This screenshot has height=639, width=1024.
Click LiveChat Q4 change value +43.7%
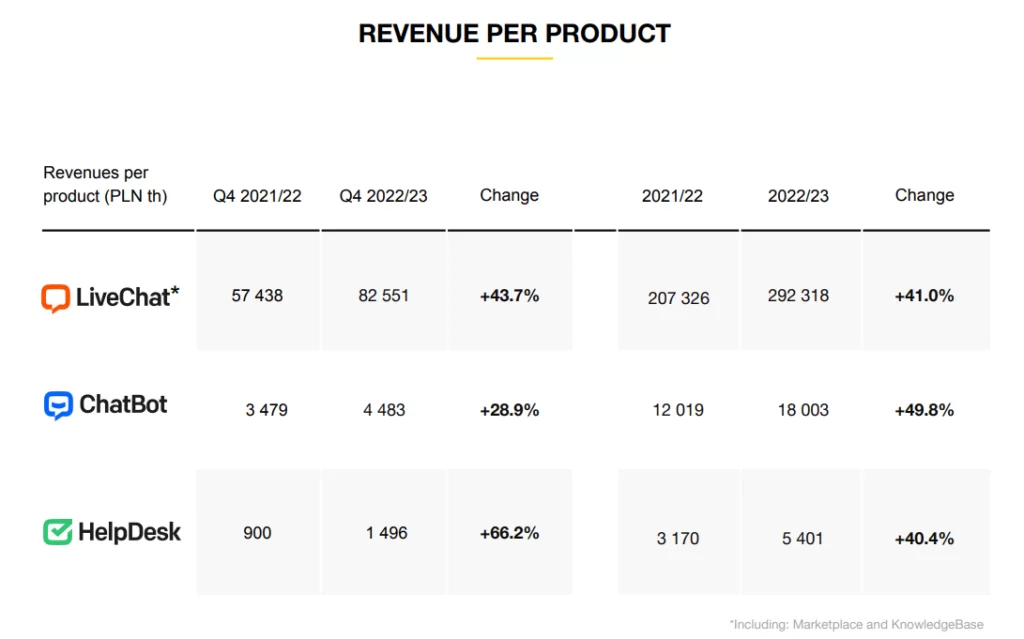(509, 296)
